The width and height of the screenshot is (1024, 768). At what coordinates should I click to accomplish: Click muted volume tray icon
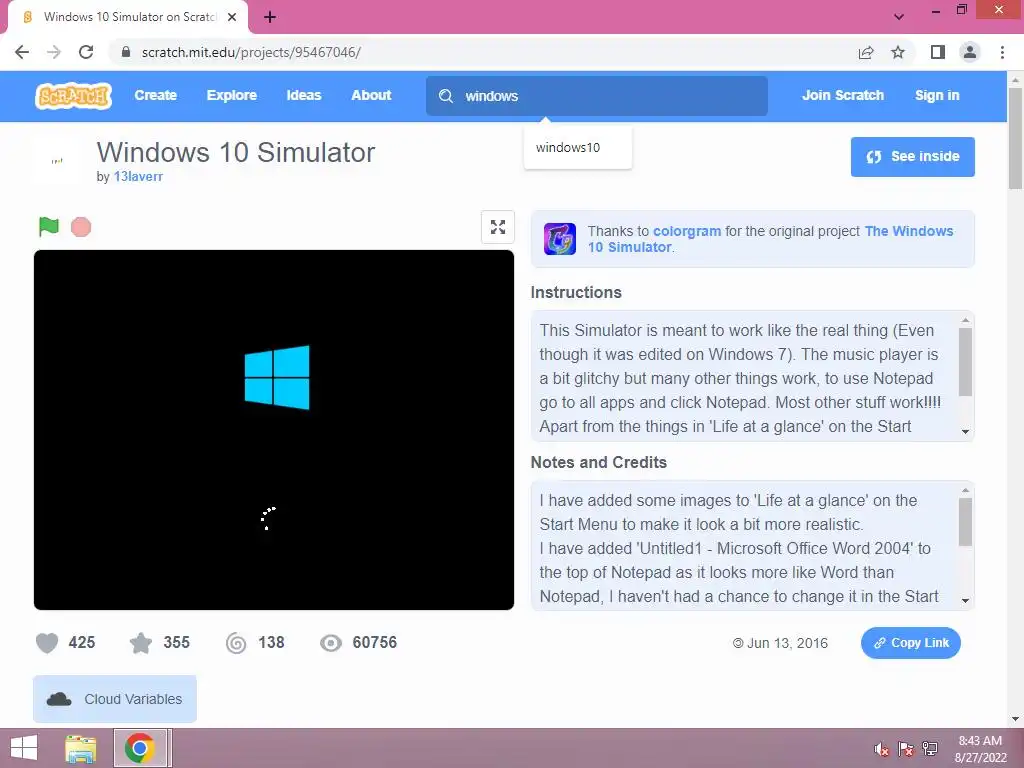point(881,749)
